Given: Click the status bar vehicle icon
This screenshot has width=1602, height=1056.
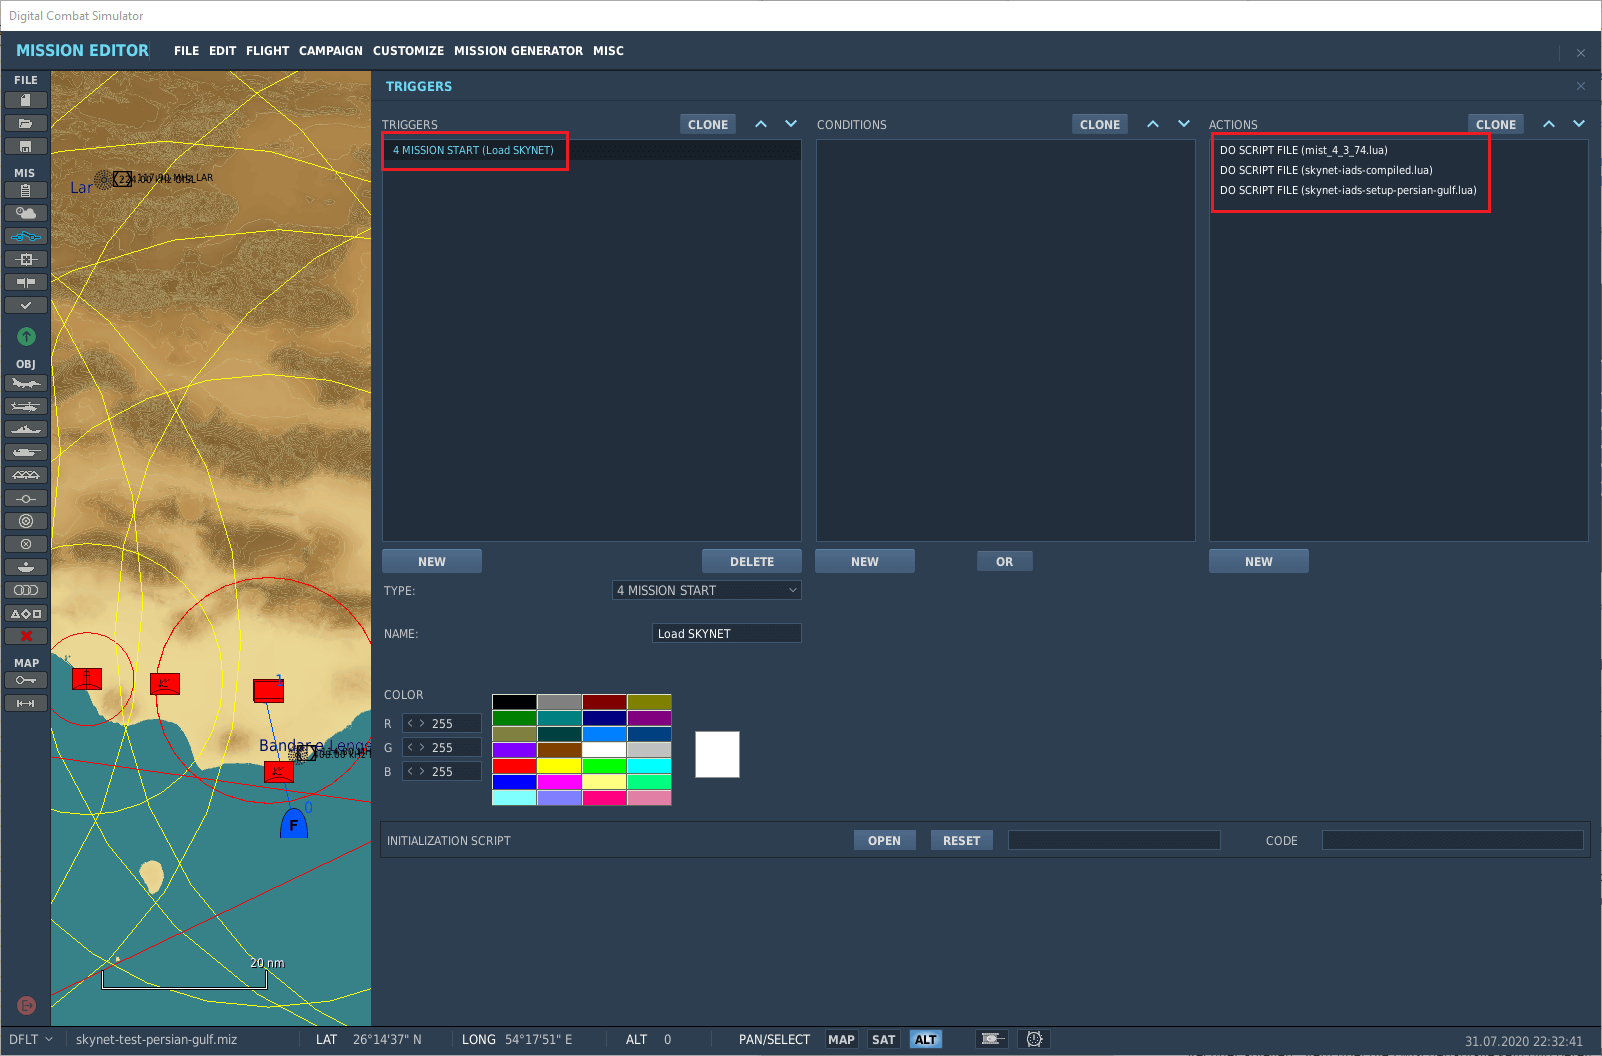Looking at the screenshot, I should tap(992, 1039).
